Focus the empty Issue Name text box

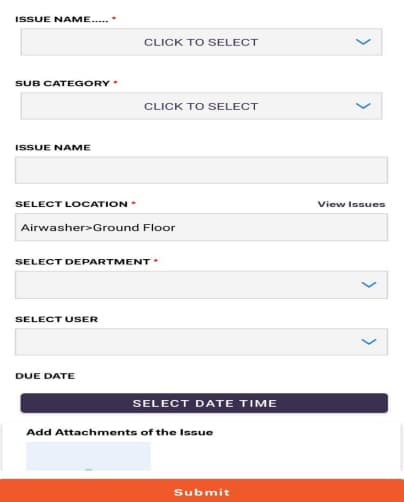(201, 170)
